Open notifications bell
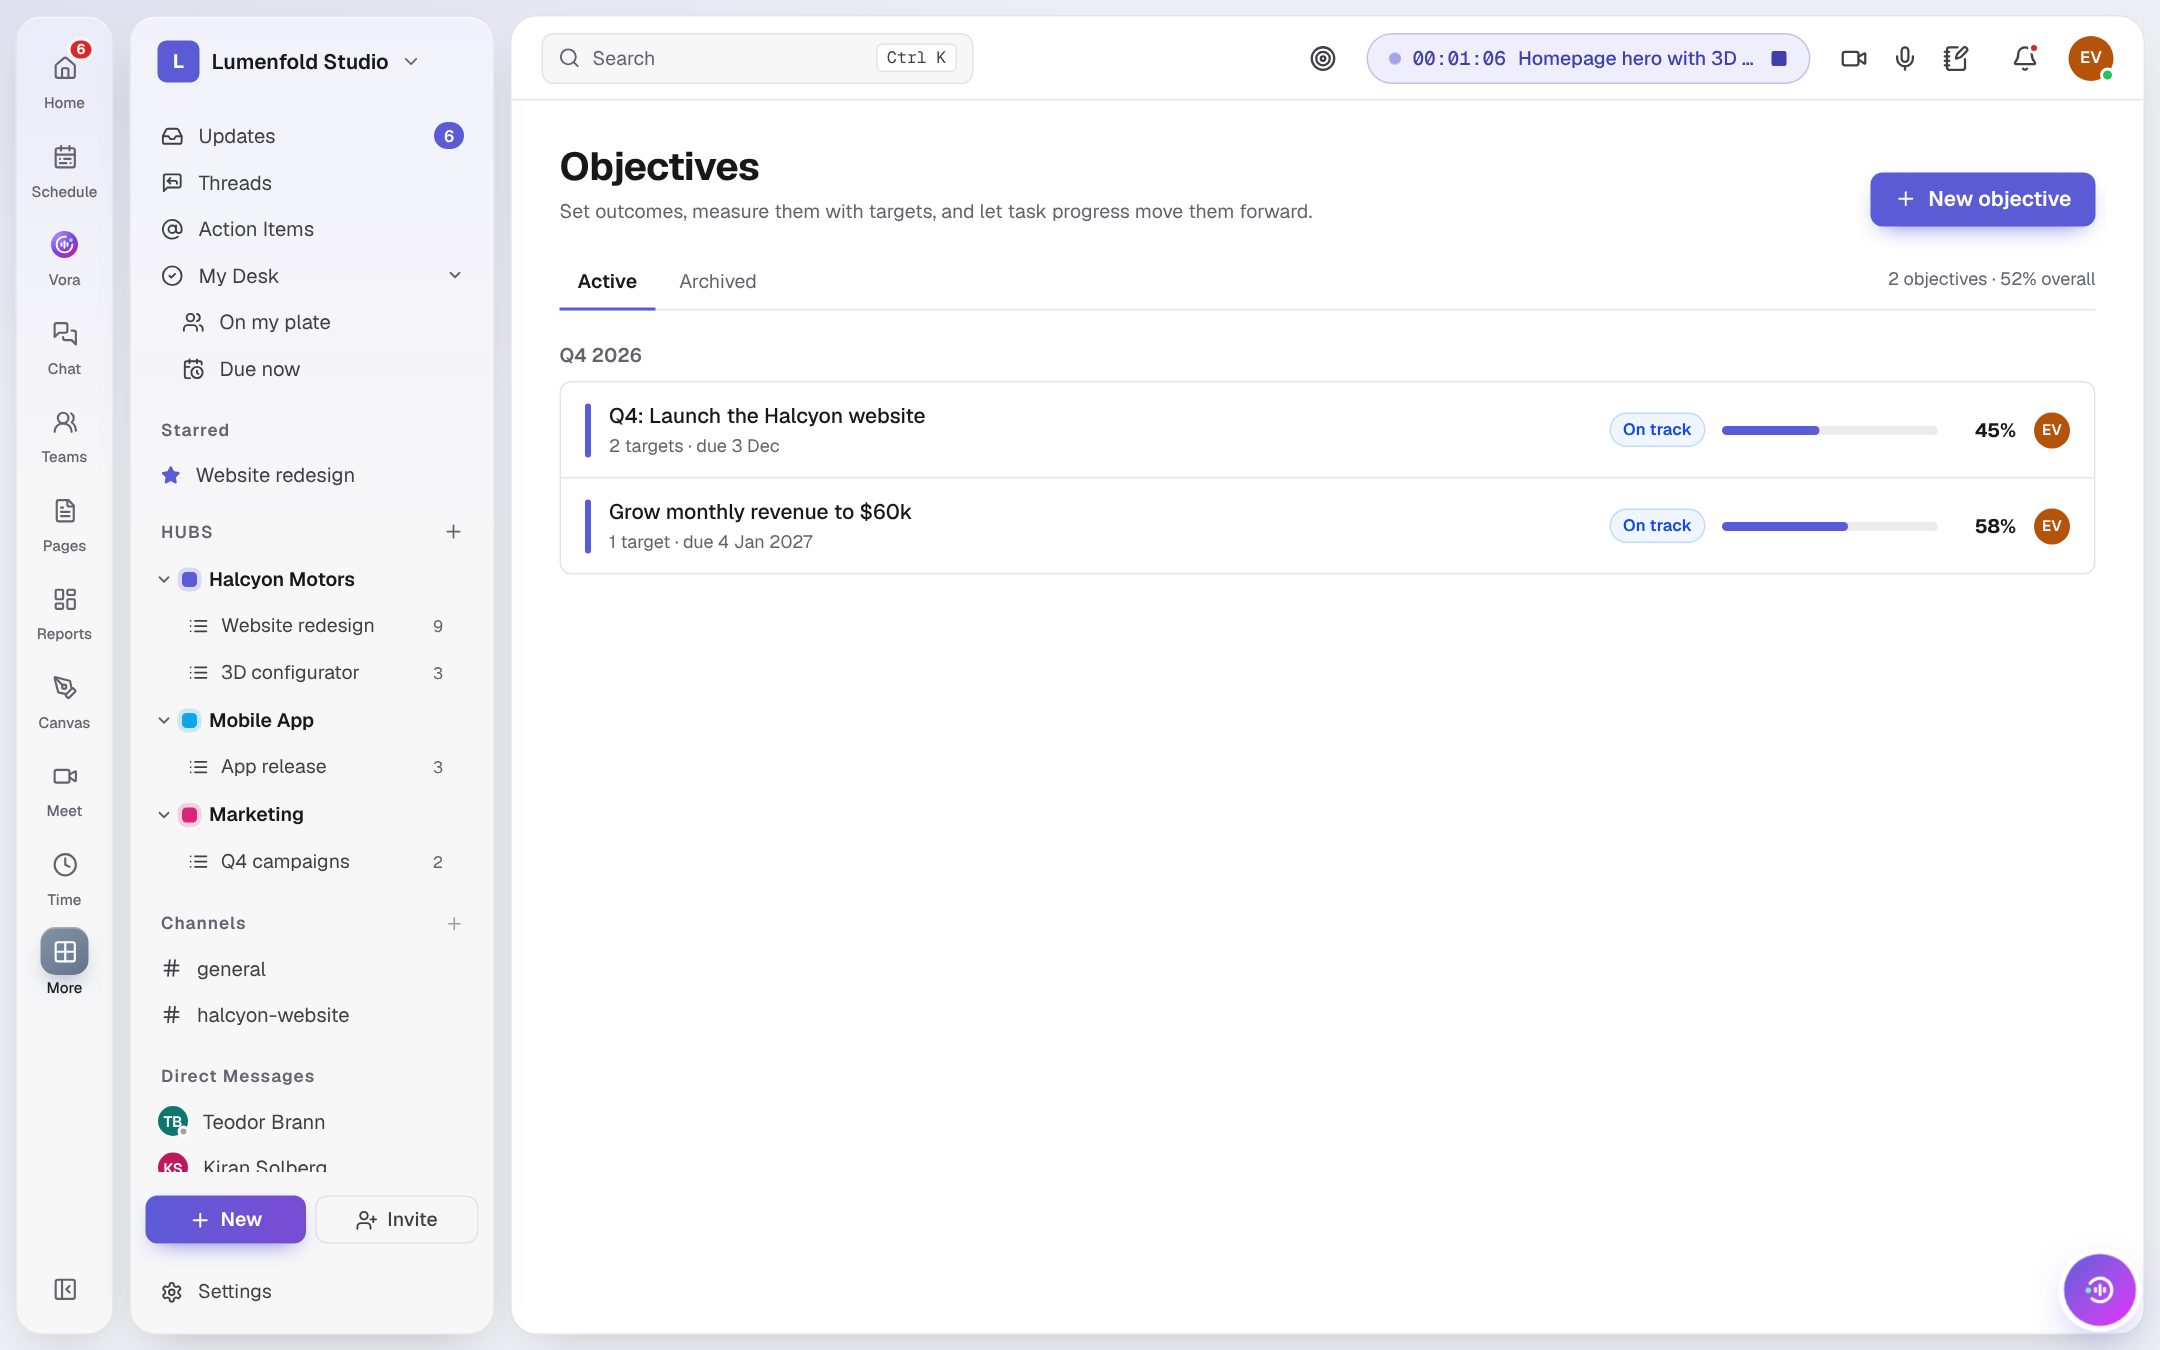This screenshot has height=1350, width=2160. [x=2024, y=58]
